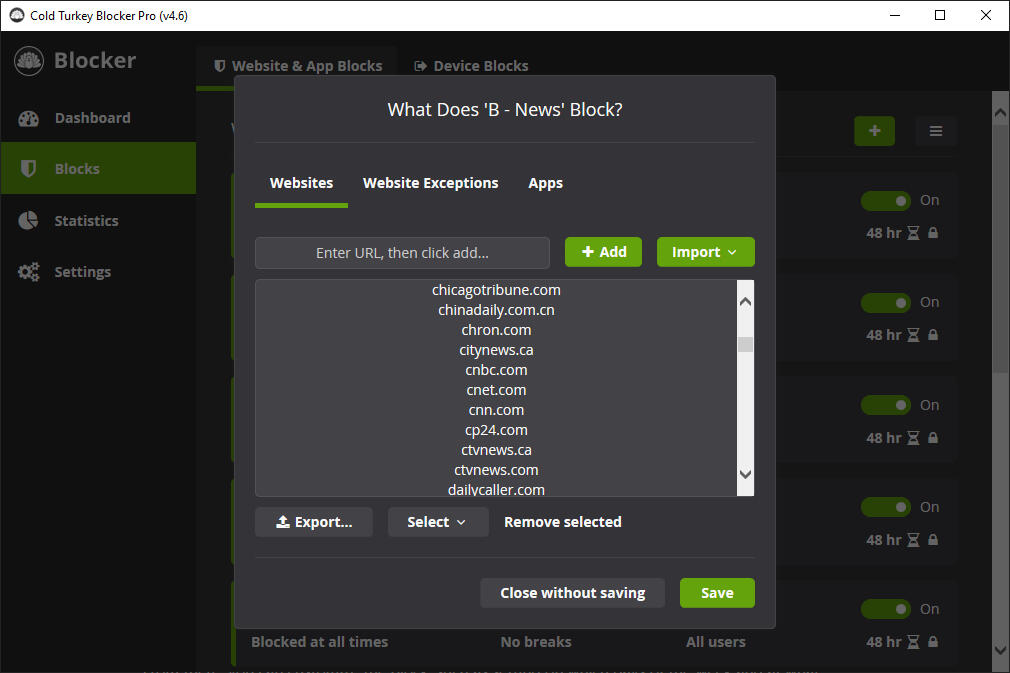Click the Save button

[717, 593]
